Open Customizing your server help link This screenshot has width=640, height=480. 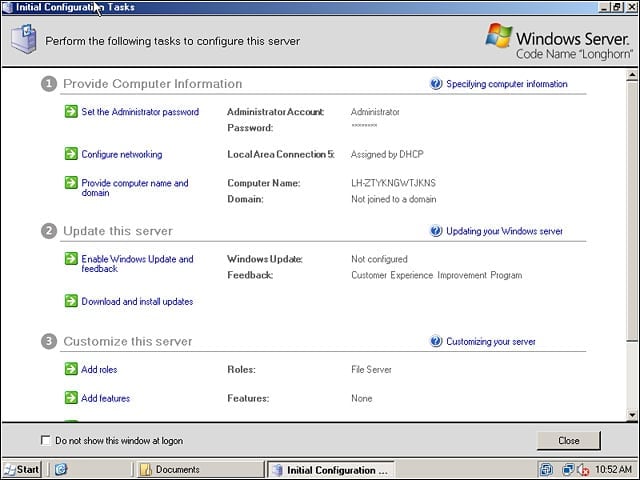tap(491, 341)
